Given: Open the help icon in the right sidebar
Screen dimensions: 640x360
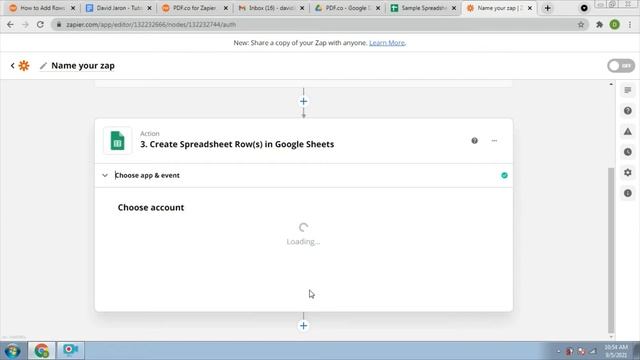Looking at the screenshot, I should pyautogui.click(x=628, y=111).
